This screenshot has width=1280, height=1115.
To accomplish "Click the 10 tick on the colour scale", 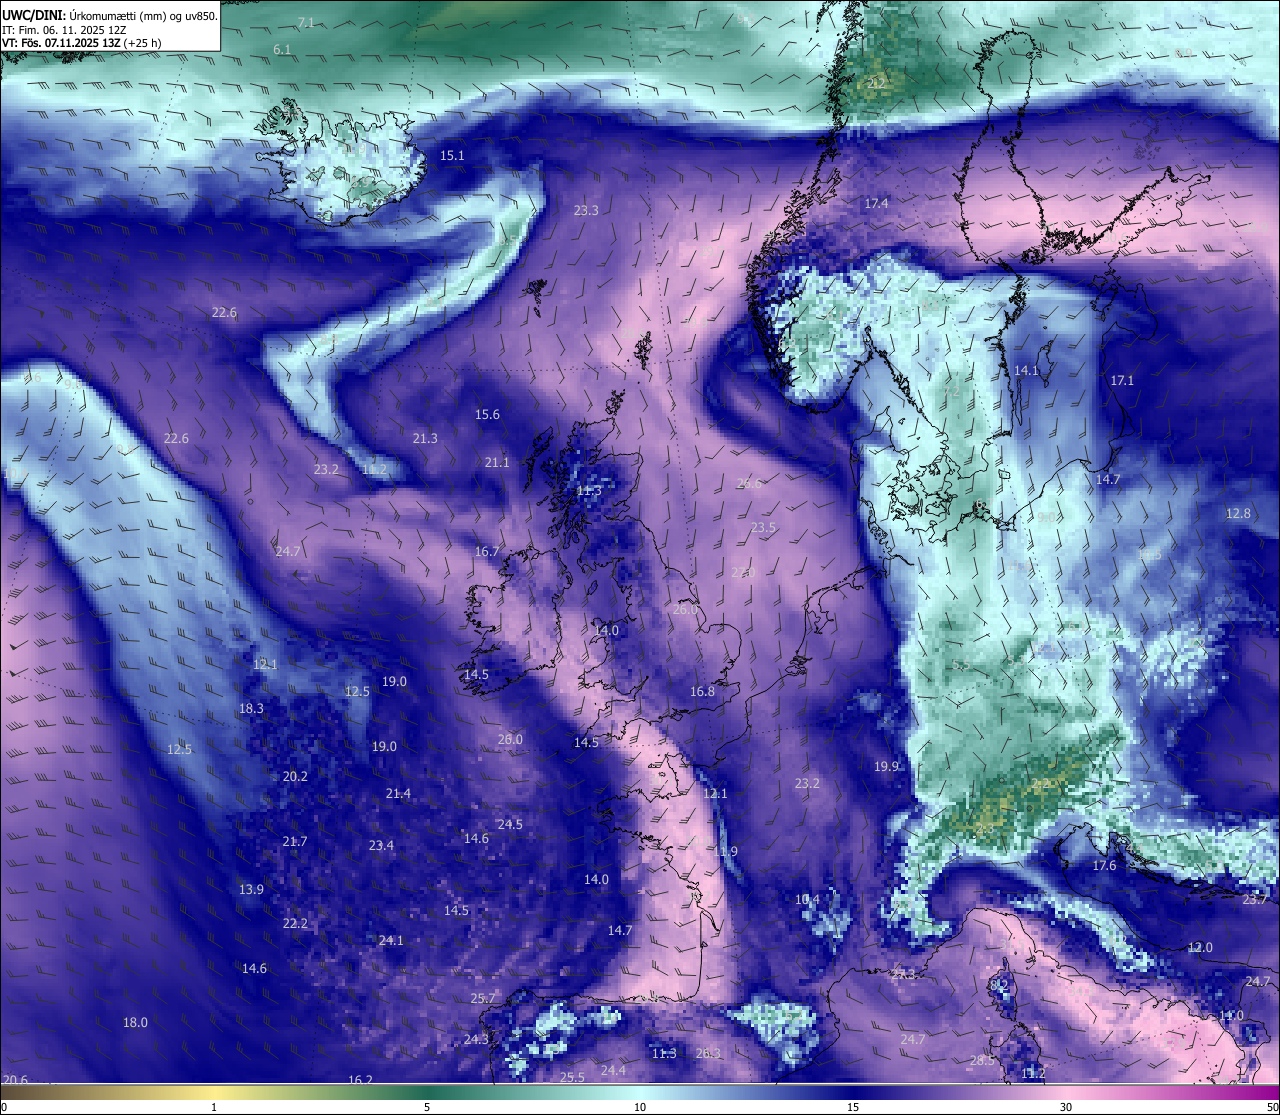I will (x=640, y=1107).
